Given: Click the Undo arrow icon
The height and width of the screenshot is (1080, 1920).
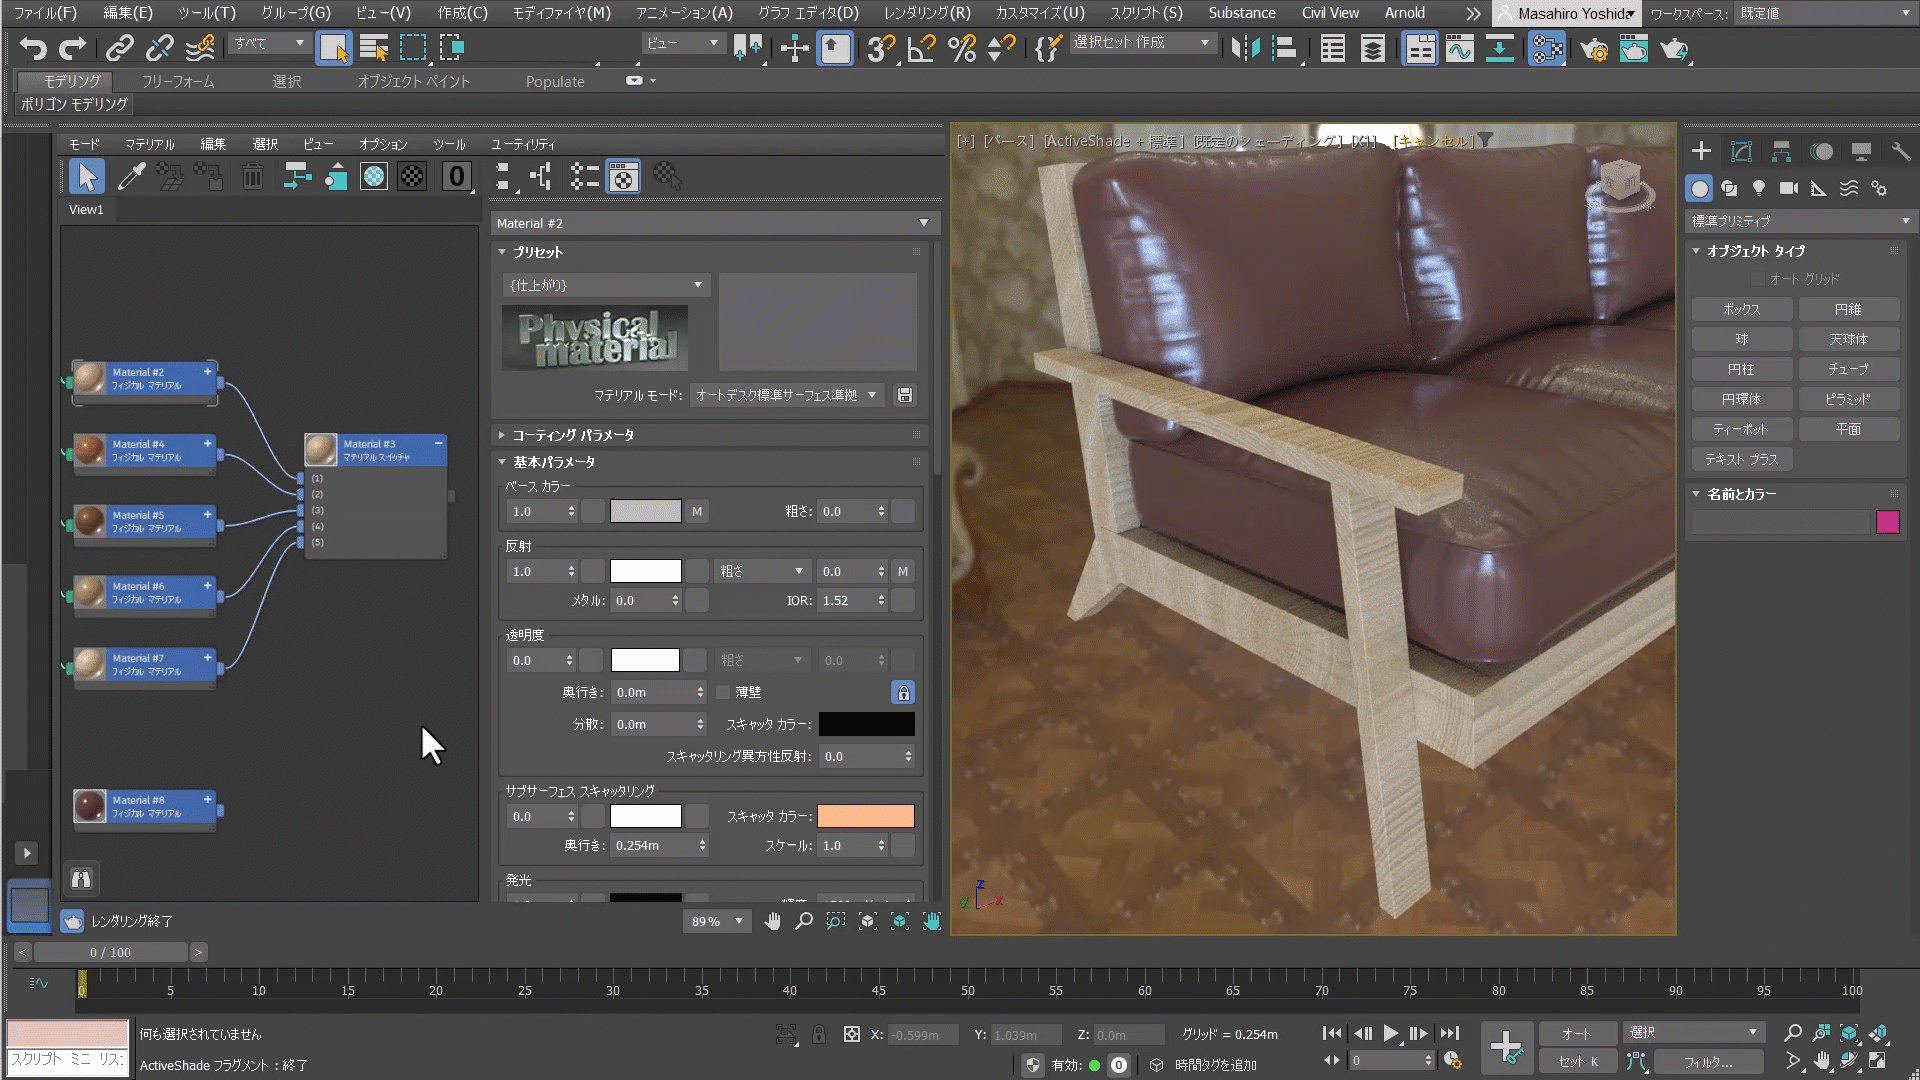Looking at the screenshot, I should (33, 48).
